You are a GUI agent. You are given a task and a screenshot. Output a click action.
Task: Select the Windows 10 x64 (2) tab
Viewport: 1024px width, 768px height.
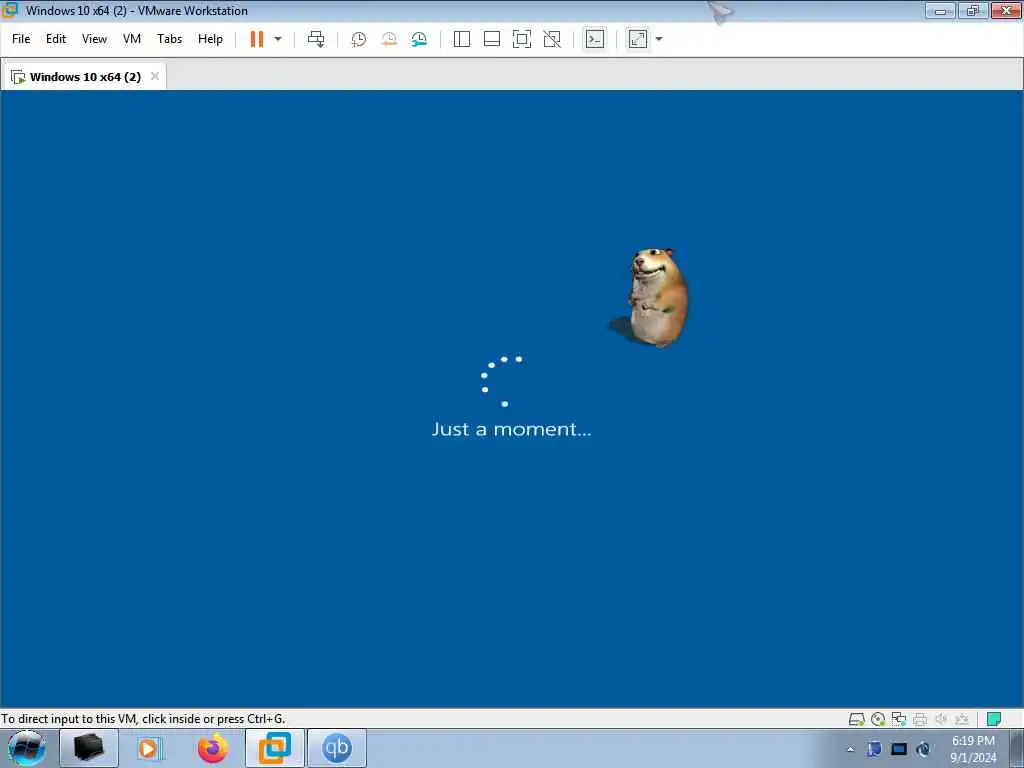pyautogui.click(x=84, y=76)
